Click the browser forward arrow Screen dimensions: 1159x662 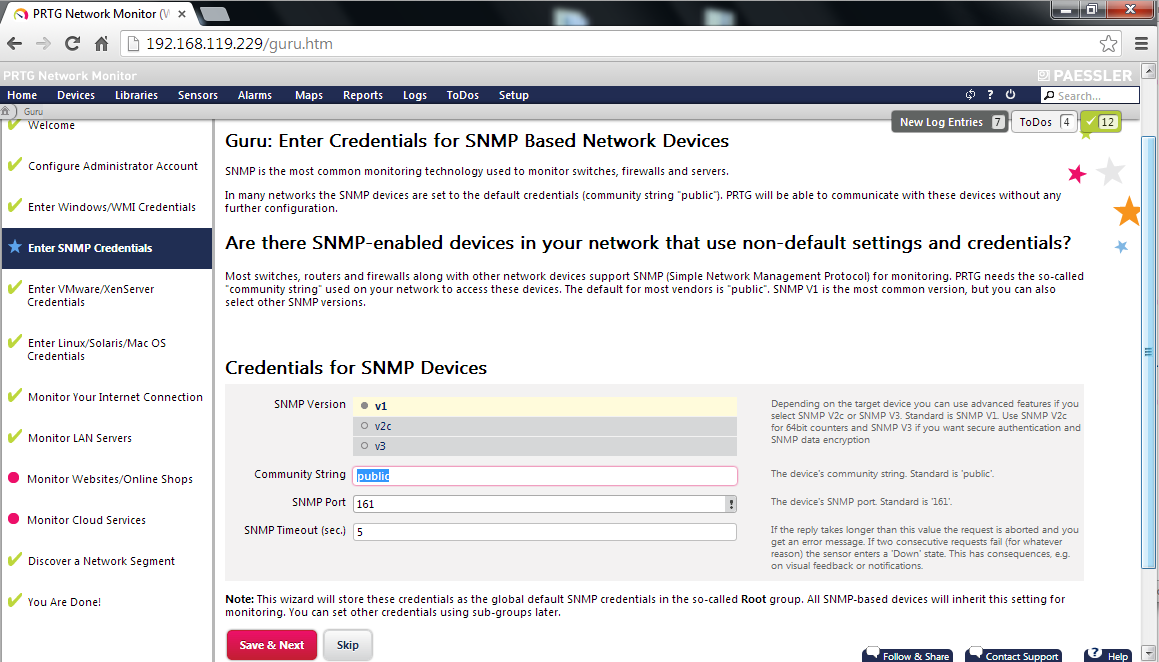(43, 44)
